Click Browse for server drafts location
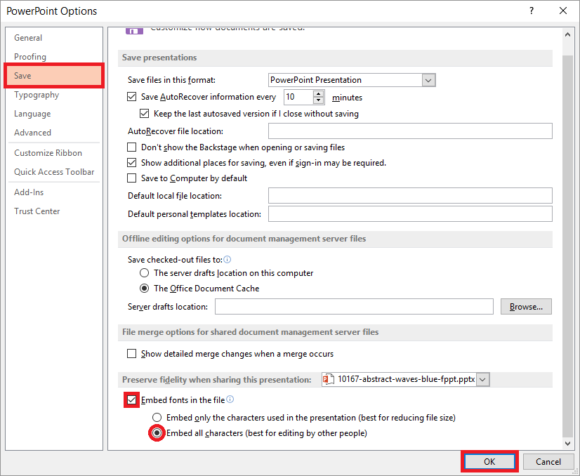Image resolution: width=580 pixels, height=476 pixels. tap(526, 307)
